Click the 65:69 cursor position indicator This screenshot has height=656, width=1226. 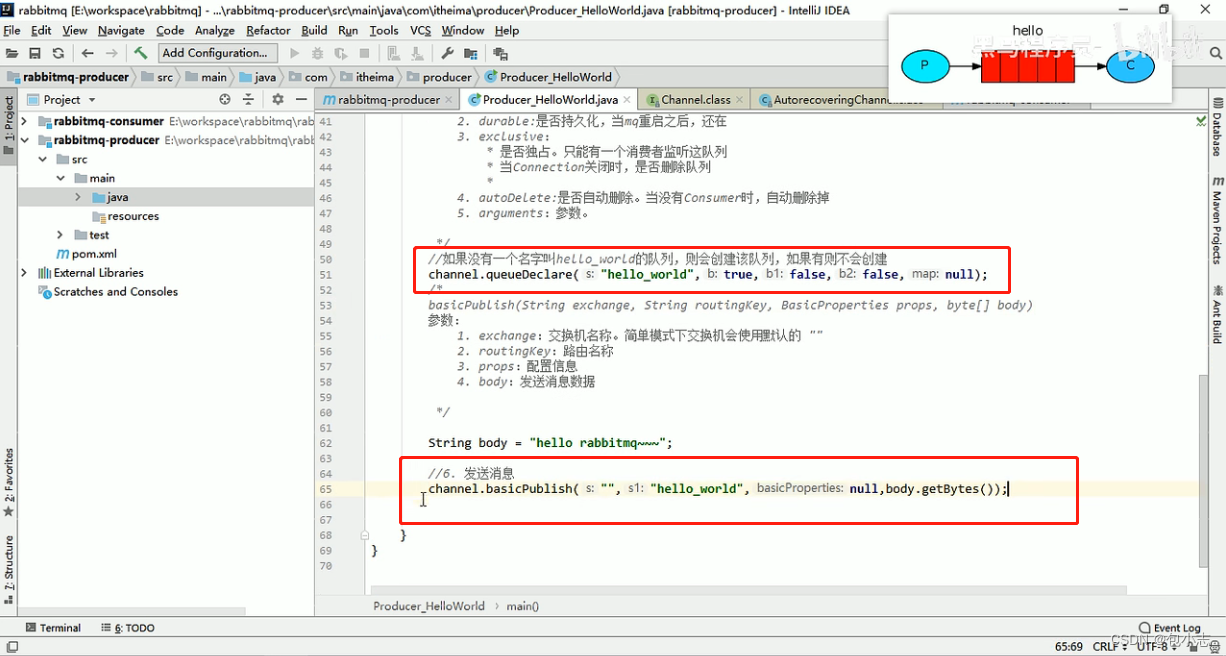pyautogui.click(x=1069, y=647)
